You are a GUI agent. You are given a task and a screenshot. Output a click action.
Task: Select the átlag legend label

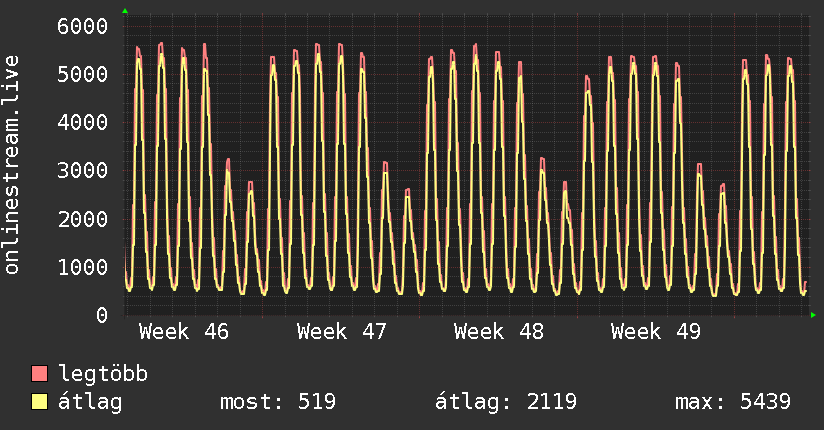click(90, 403)
